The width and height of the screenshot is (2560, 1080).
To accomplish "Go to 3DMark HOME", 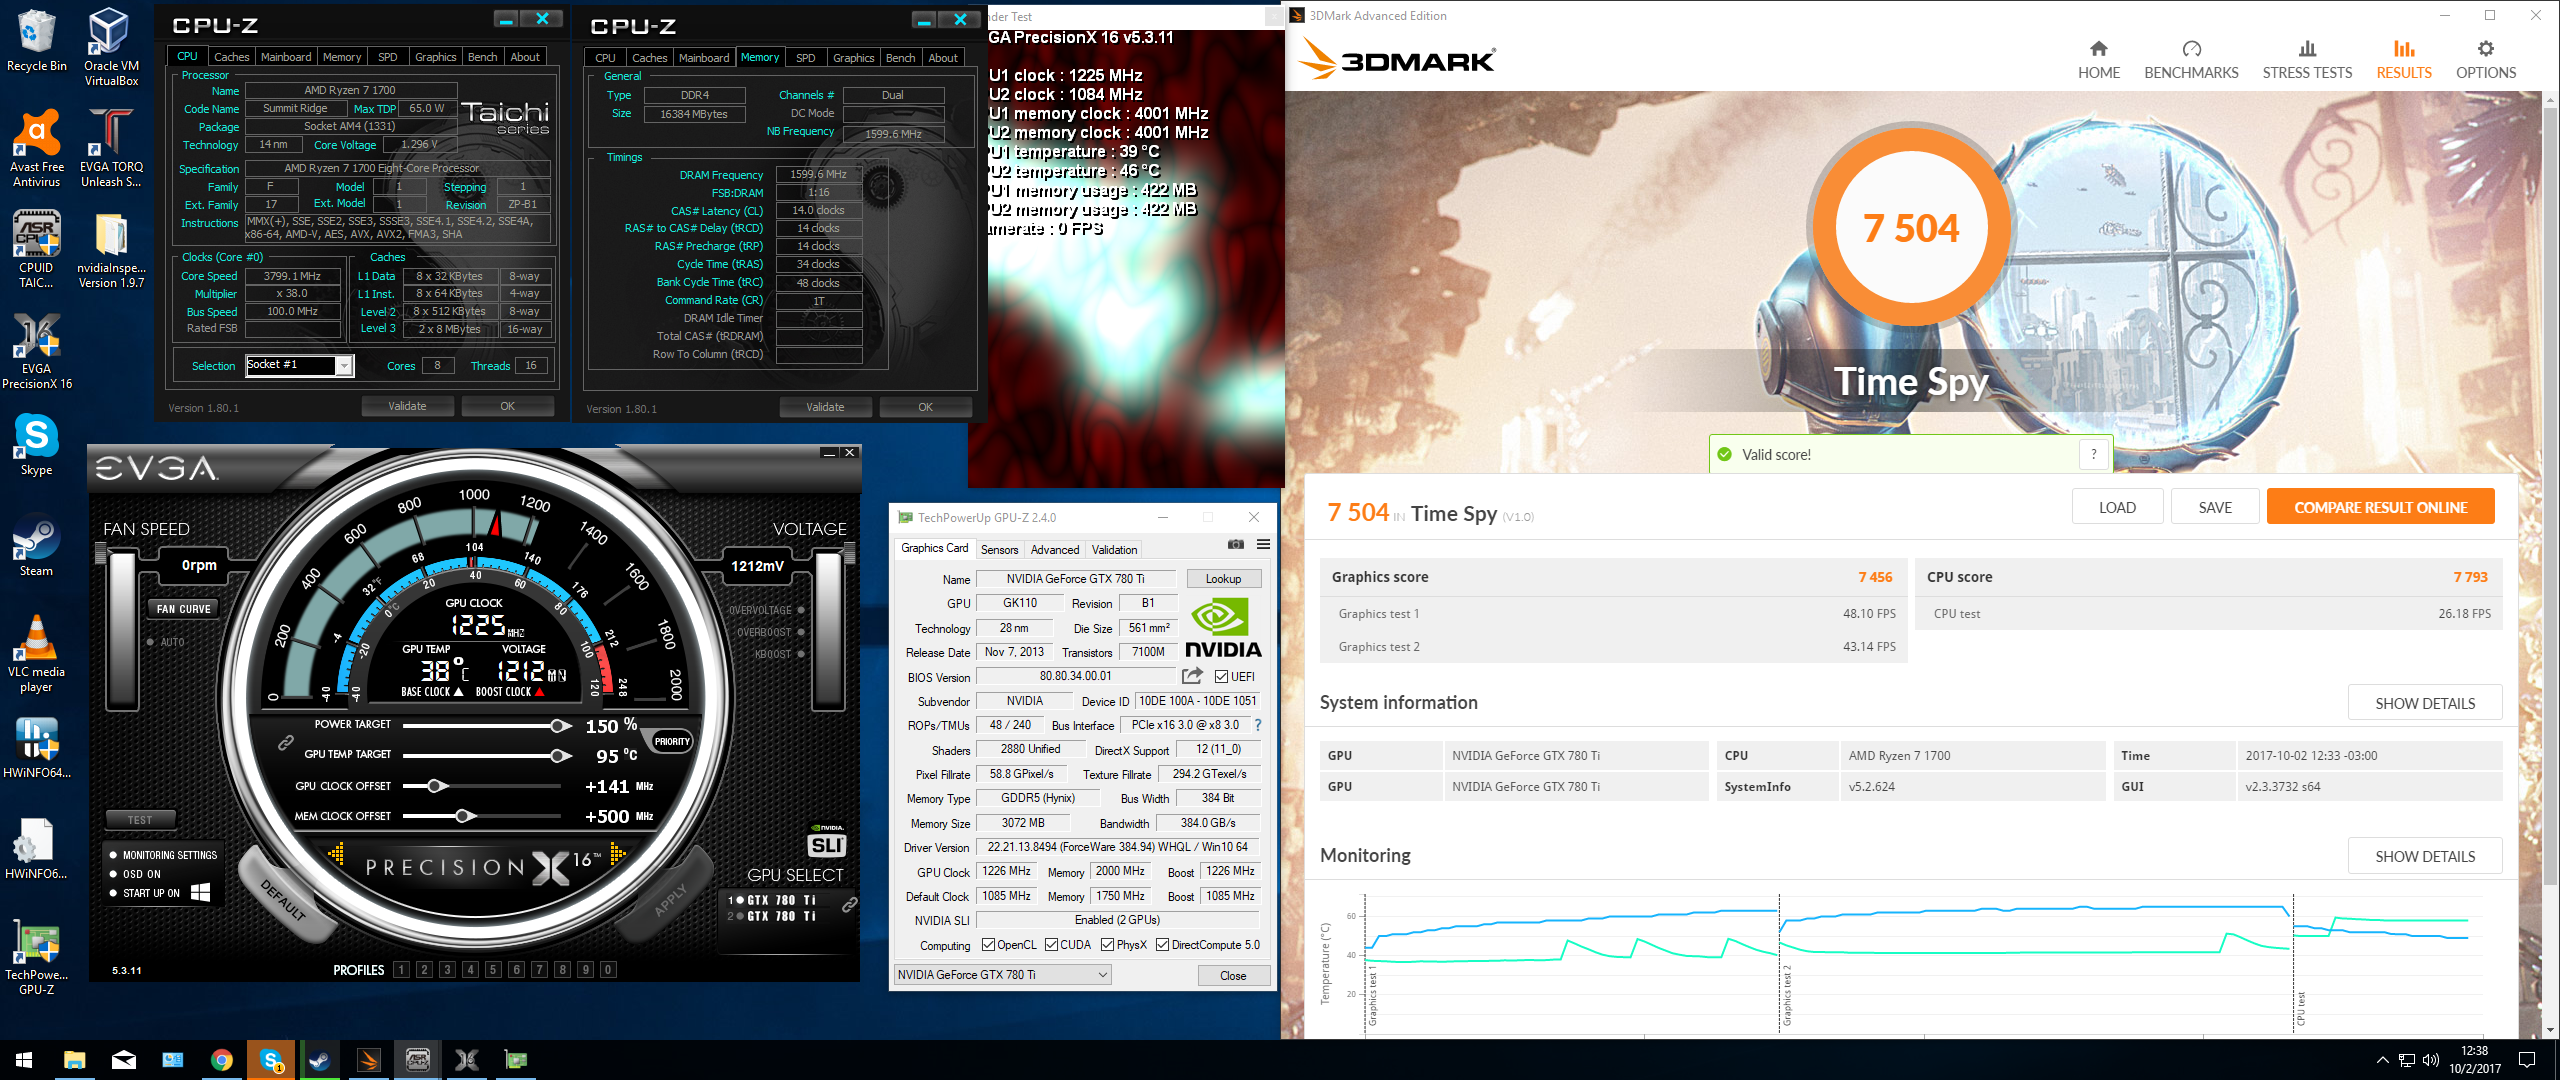I will tap(2098, 60).
